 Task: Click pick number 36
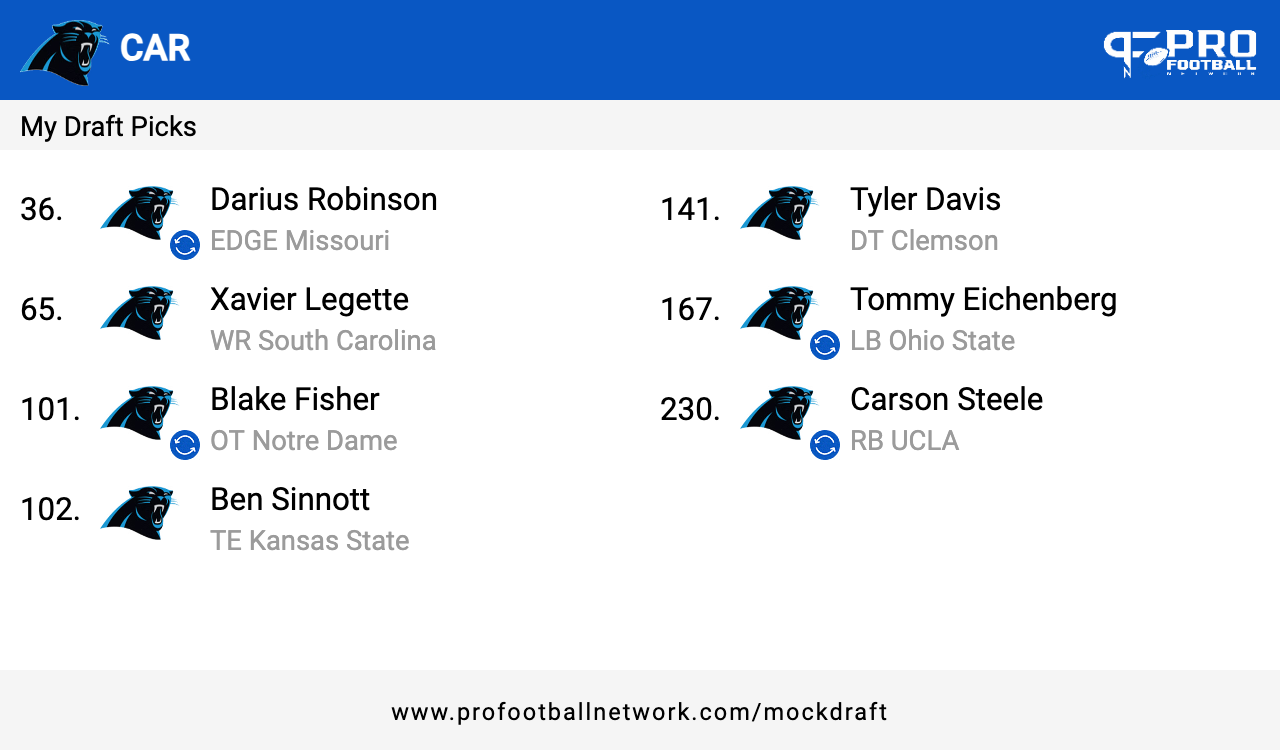pyautogui.click(x=41, y=209)
